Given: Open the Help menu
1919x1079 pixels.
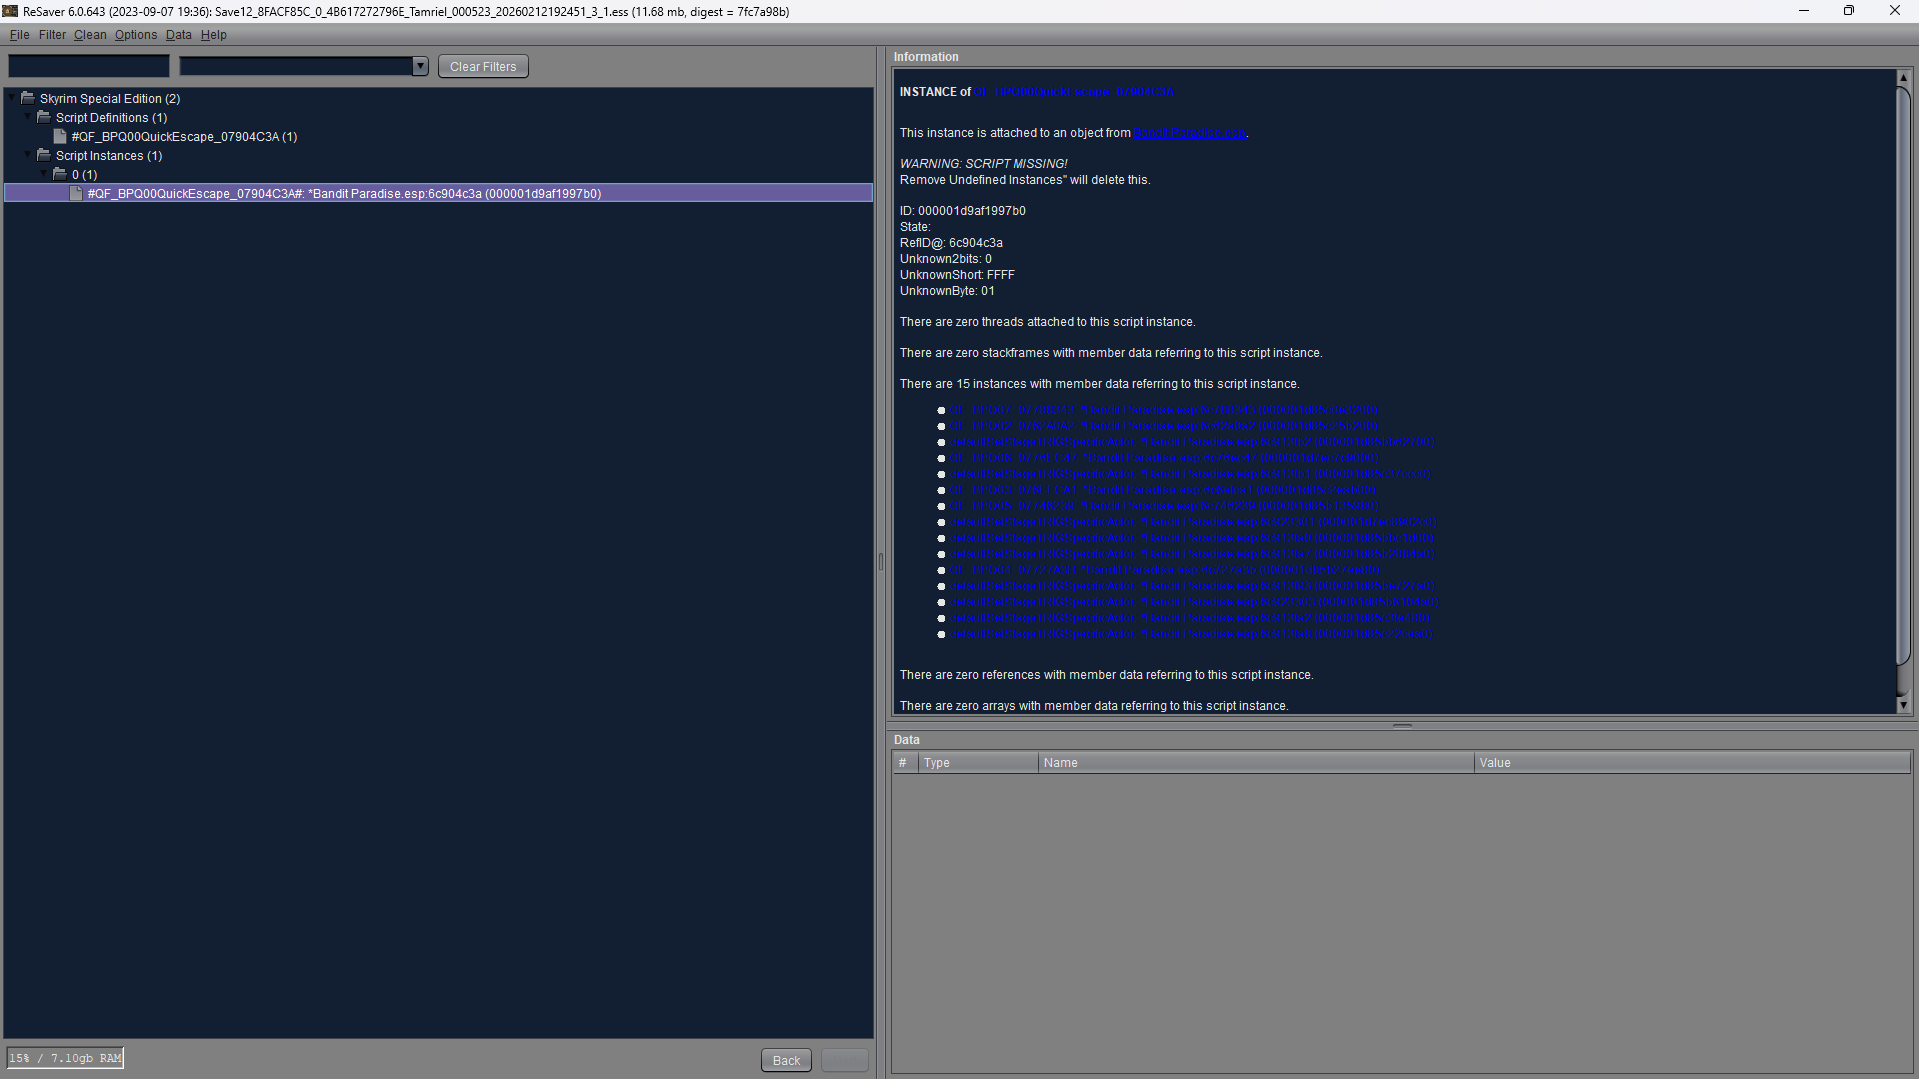Looking at the screenshot, I should (214, 35).
